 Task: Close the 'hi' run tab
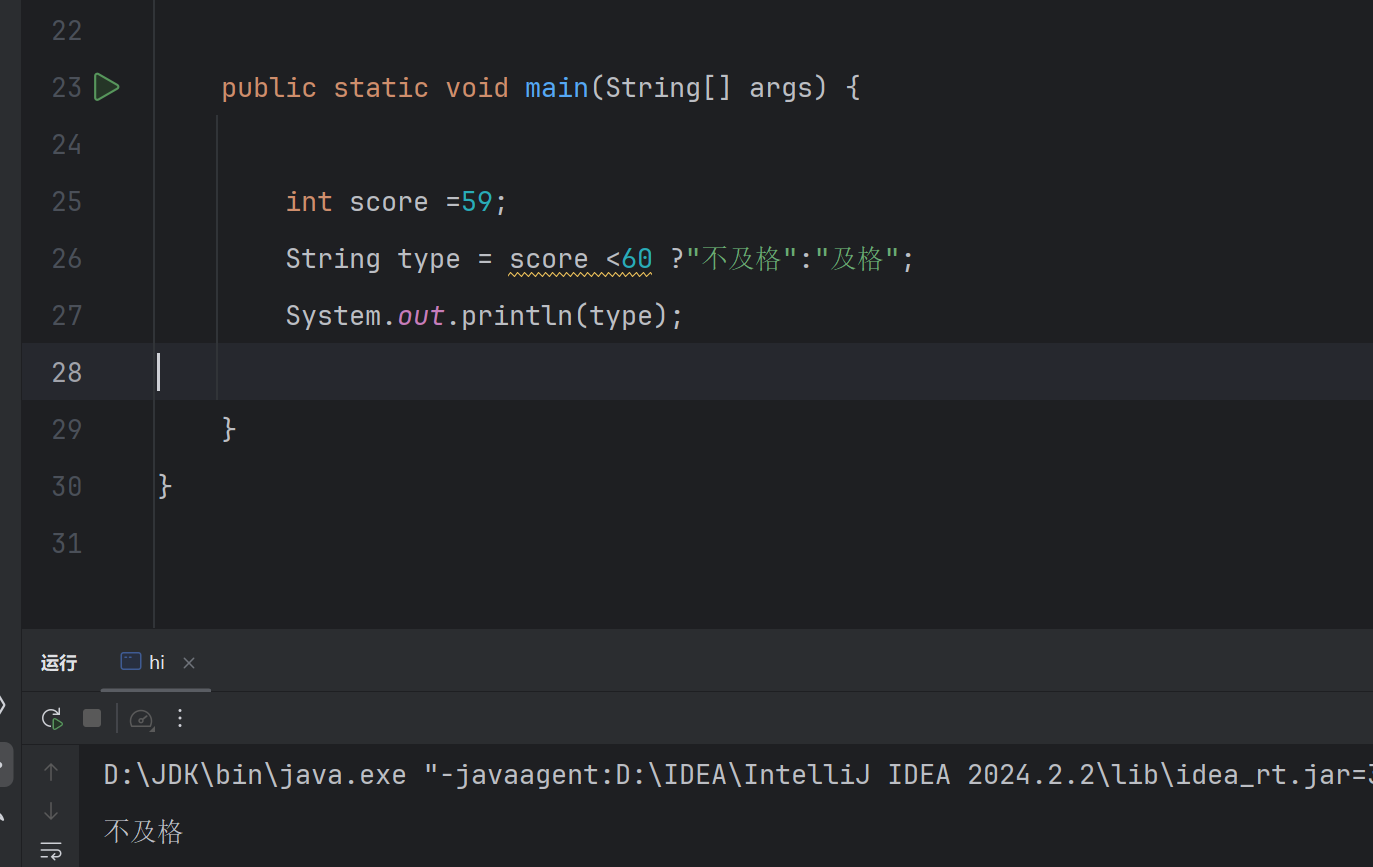[189, 663]
